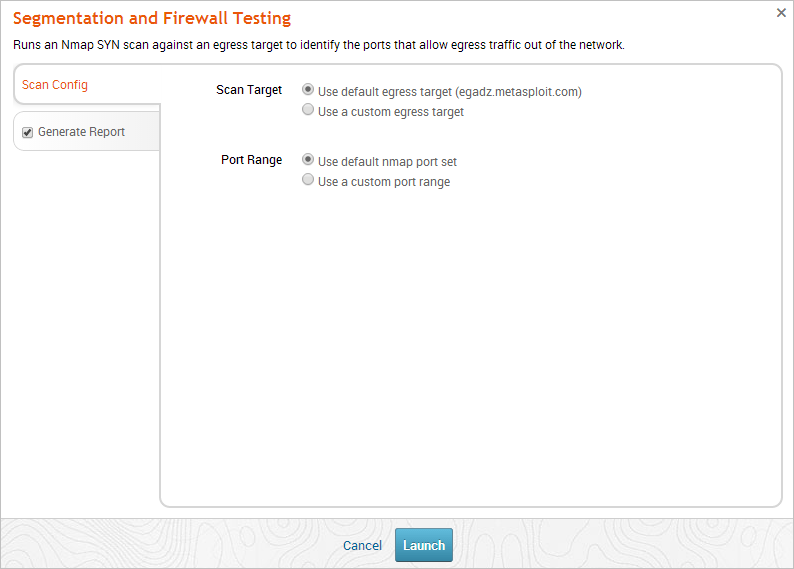Click the 'Use a custom egress target' label text

[x=391, y=112]
